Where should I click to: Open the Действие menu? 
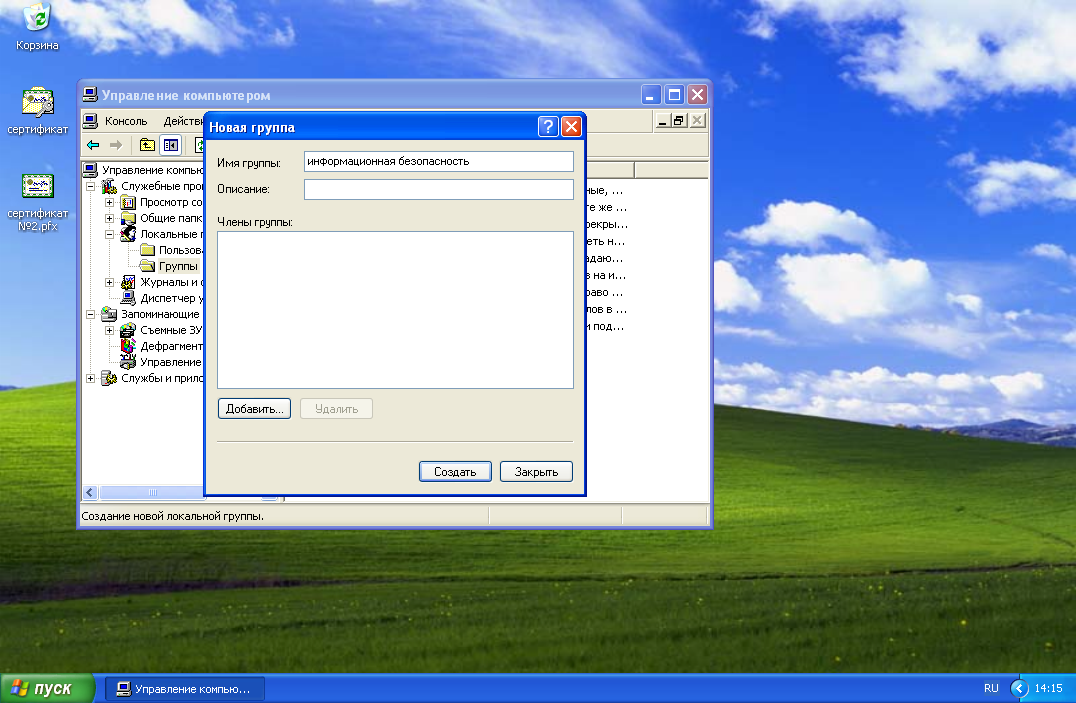pos(182,121)
